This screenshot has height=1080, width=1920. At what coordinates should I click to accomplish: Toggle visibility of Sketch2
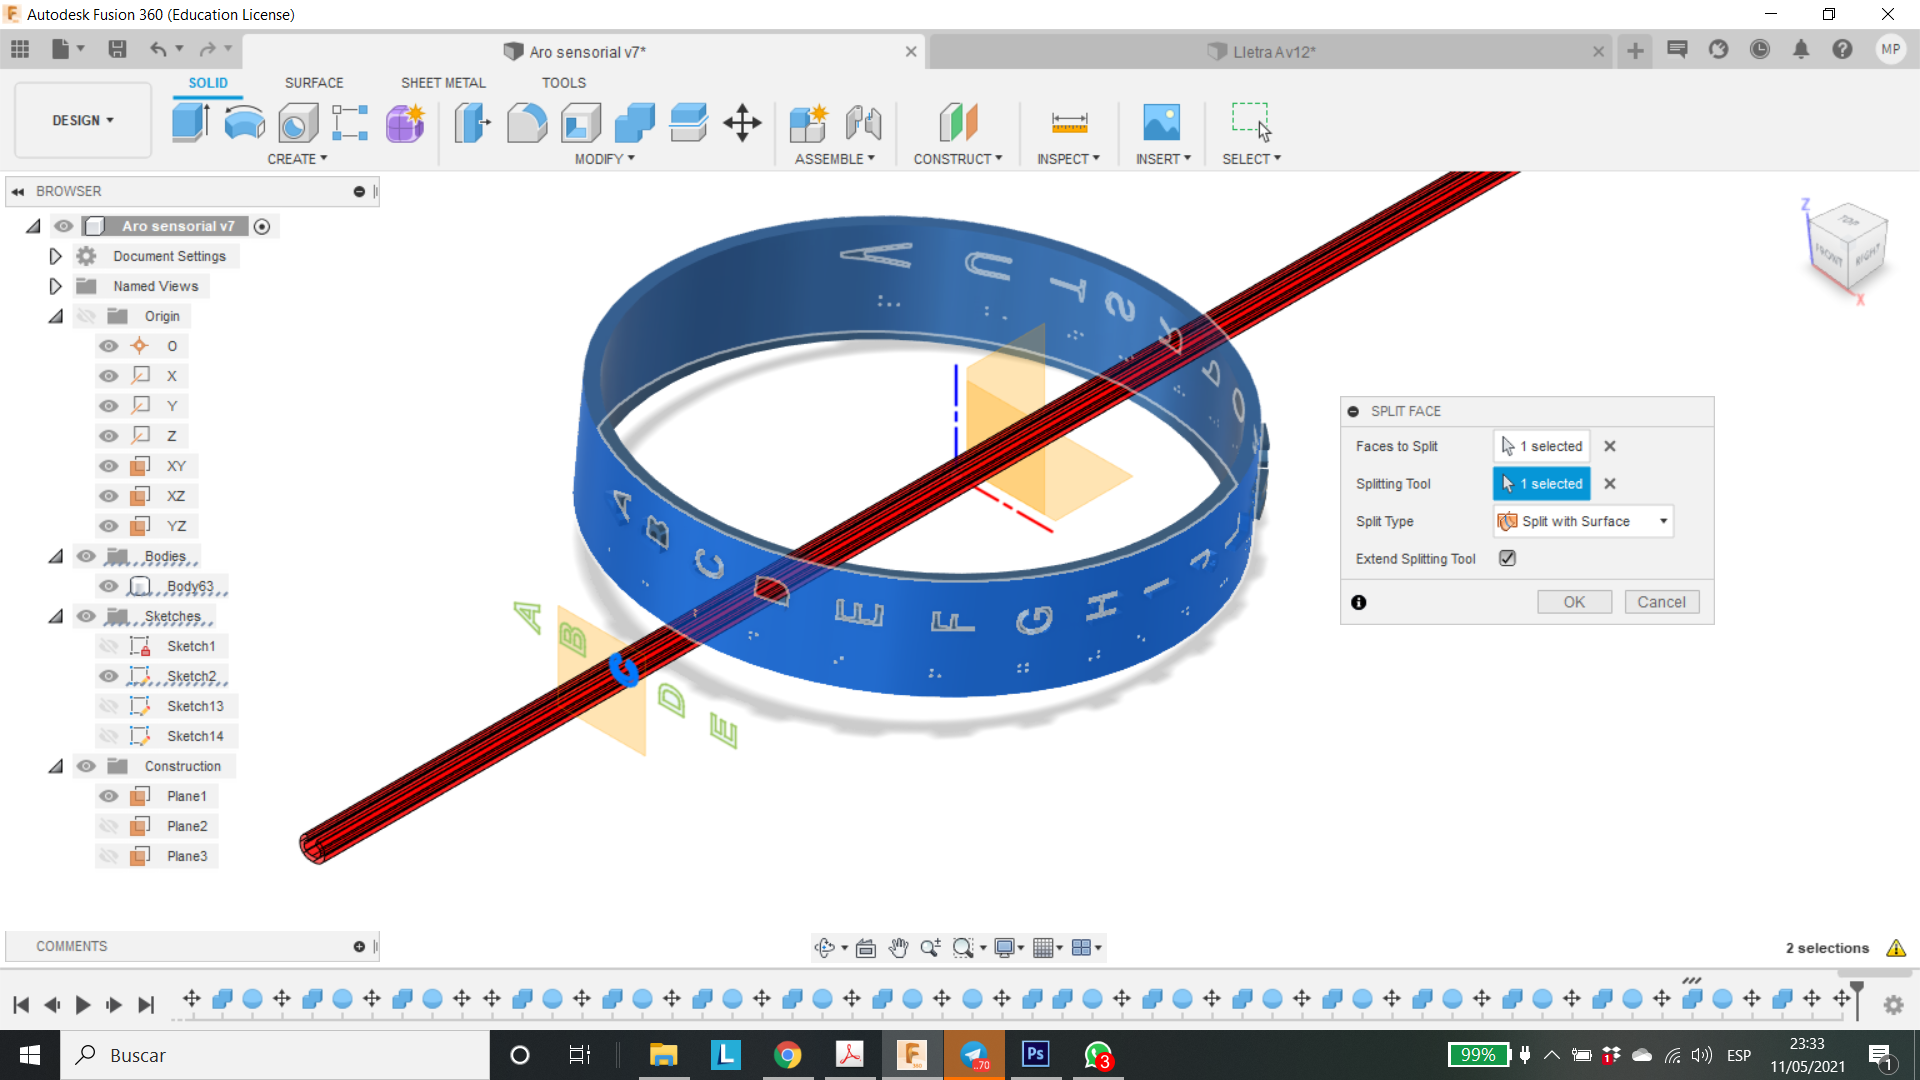pyautogui.click(x=109, y=676)
